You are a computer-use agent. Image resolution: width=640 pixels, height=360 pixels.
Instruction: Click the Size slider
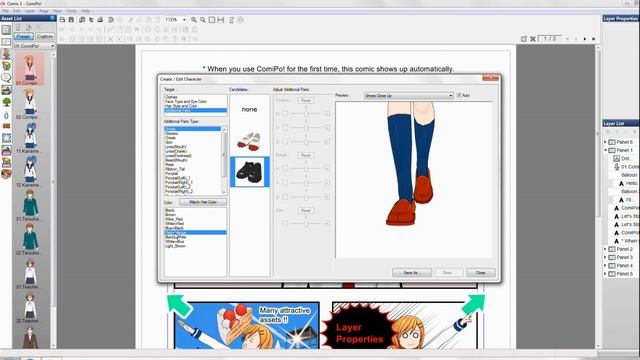(306, 223)
